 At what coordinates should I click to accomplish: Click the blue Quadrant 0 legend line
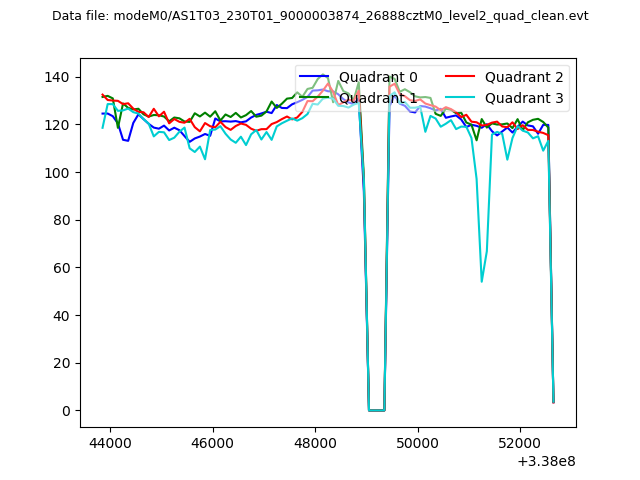pyautogui.click(x=314, y=77)
